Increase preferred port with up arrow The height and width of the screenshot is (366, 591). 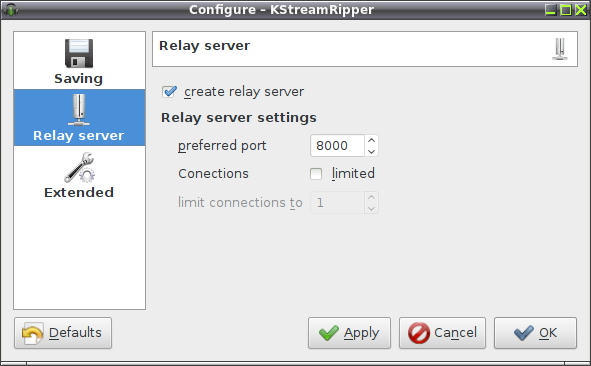(371, 140)
